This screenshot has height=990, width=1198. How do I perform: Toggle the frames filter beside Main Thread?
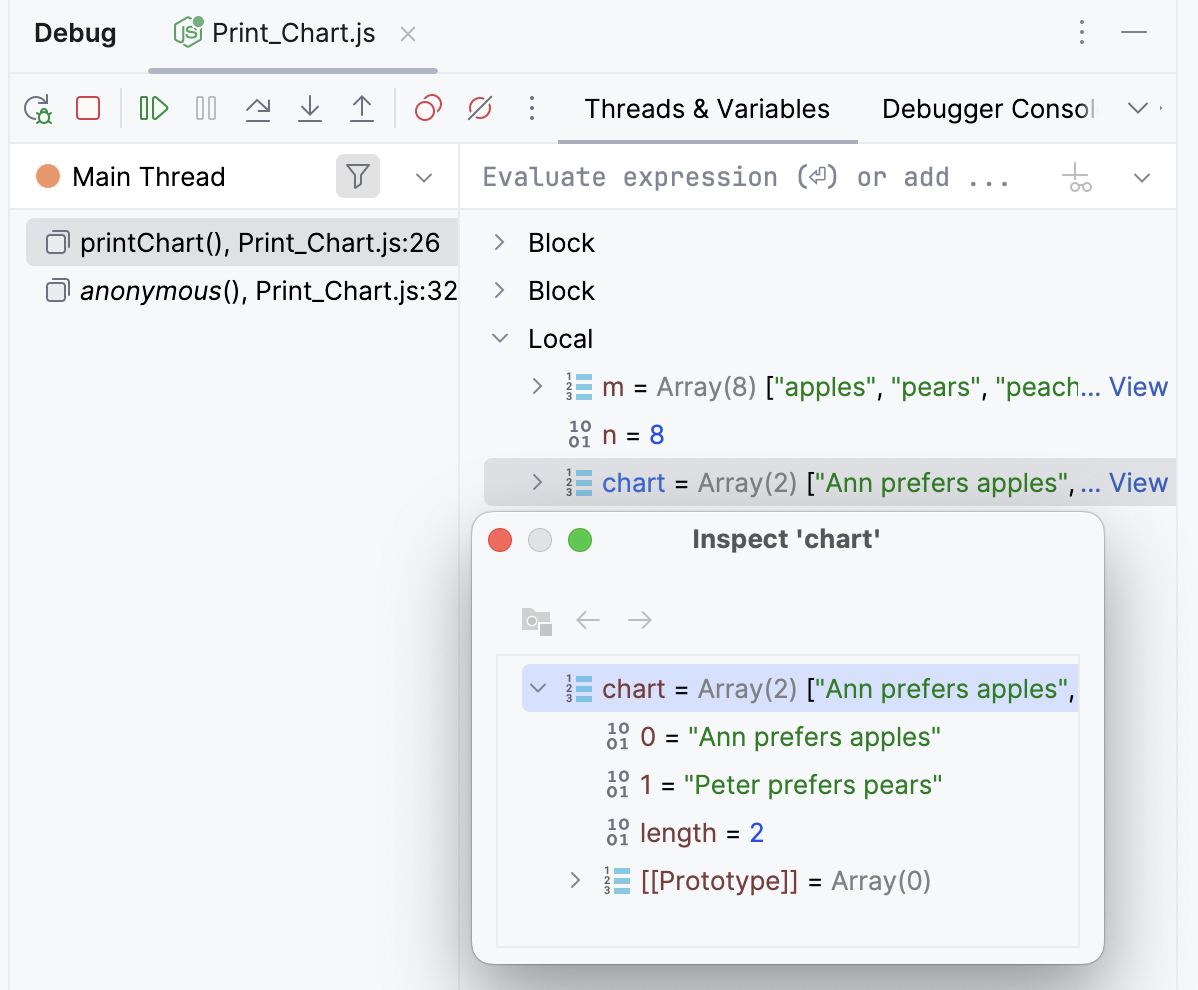click(x=357, y=177)
